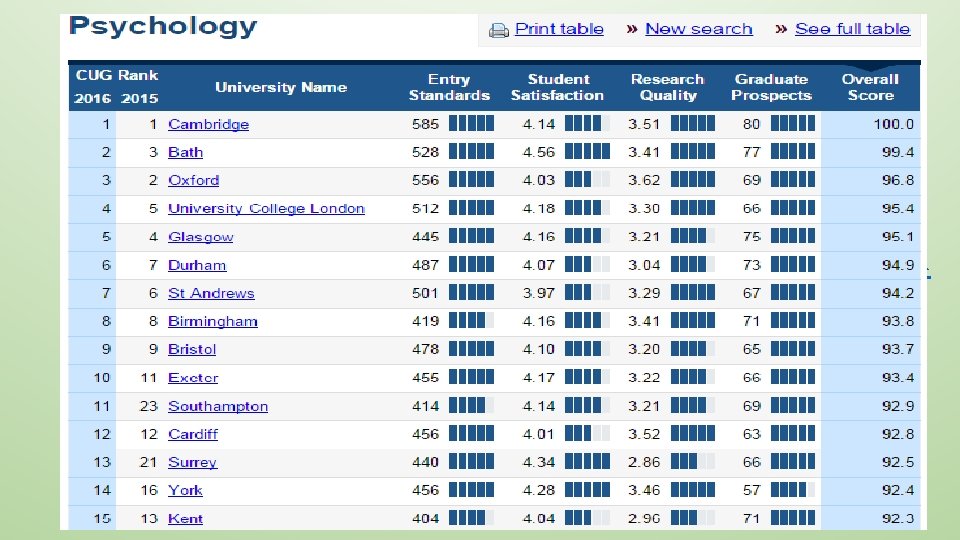The width and height of the screenshot is (960, 540).
Task: Sort by the Research Quality column header
Action: pyautogui.click(x=667, y=87)
